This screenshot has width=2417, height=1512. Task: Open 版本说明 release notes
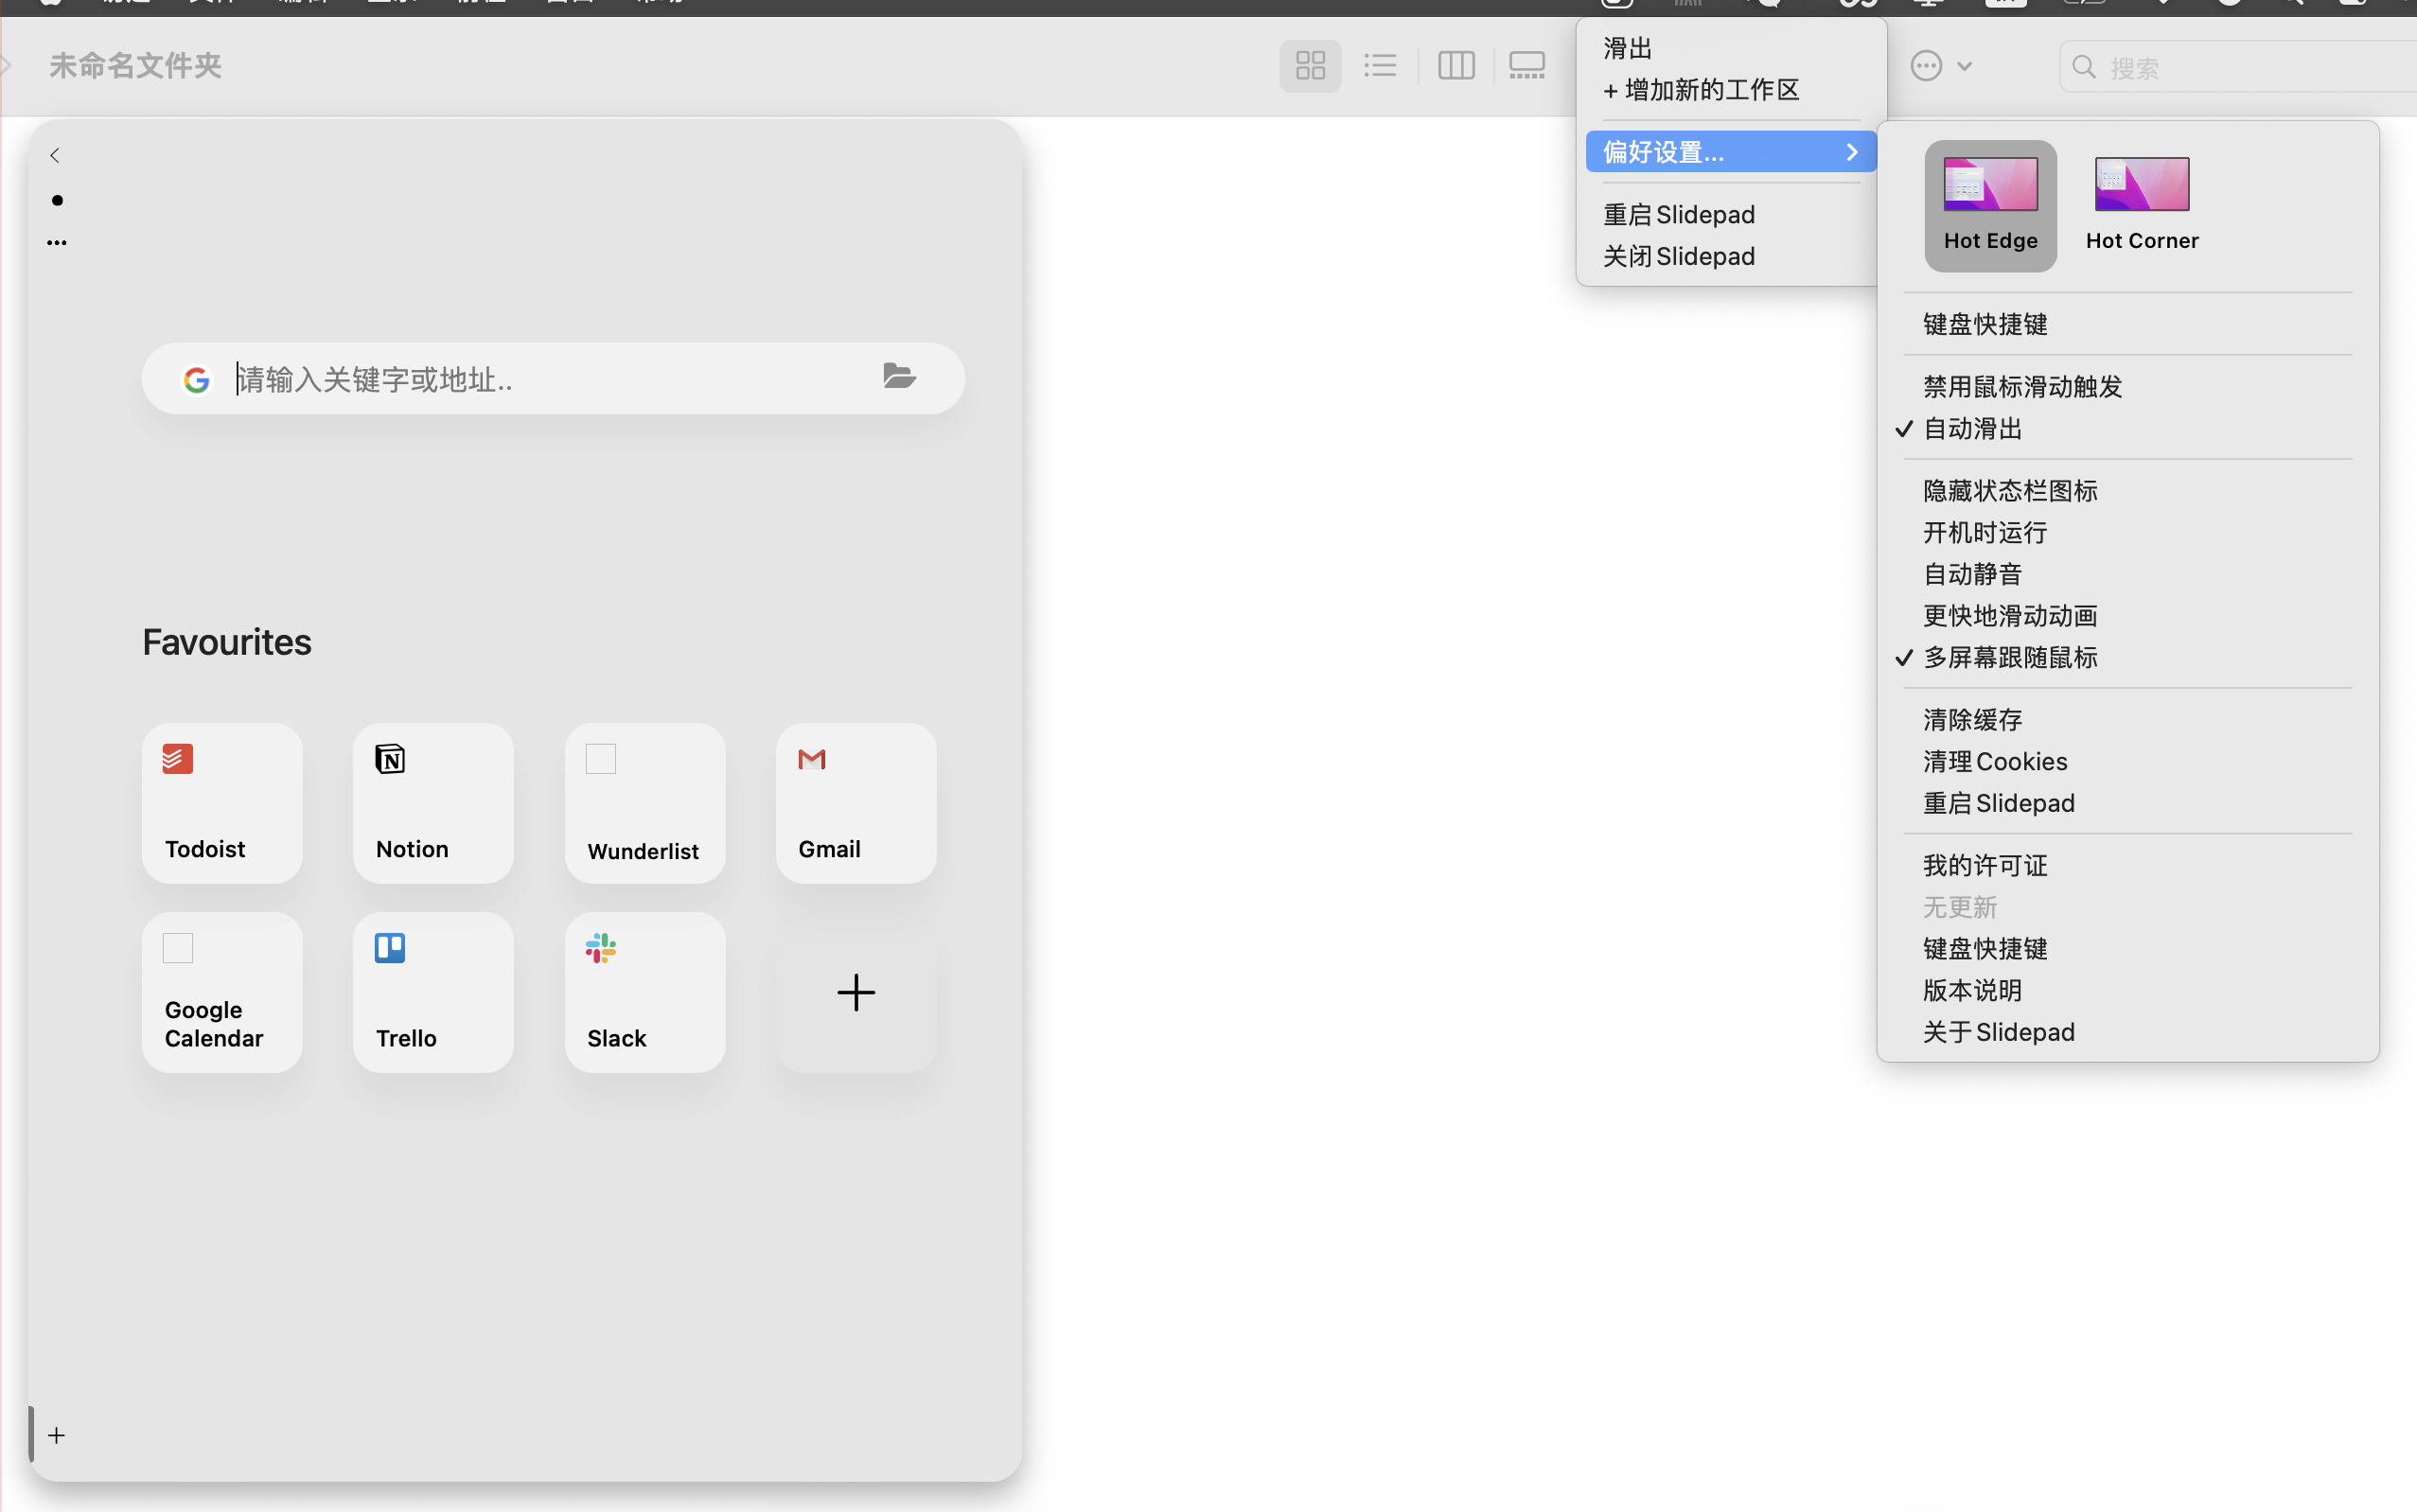click(2128, 990)
